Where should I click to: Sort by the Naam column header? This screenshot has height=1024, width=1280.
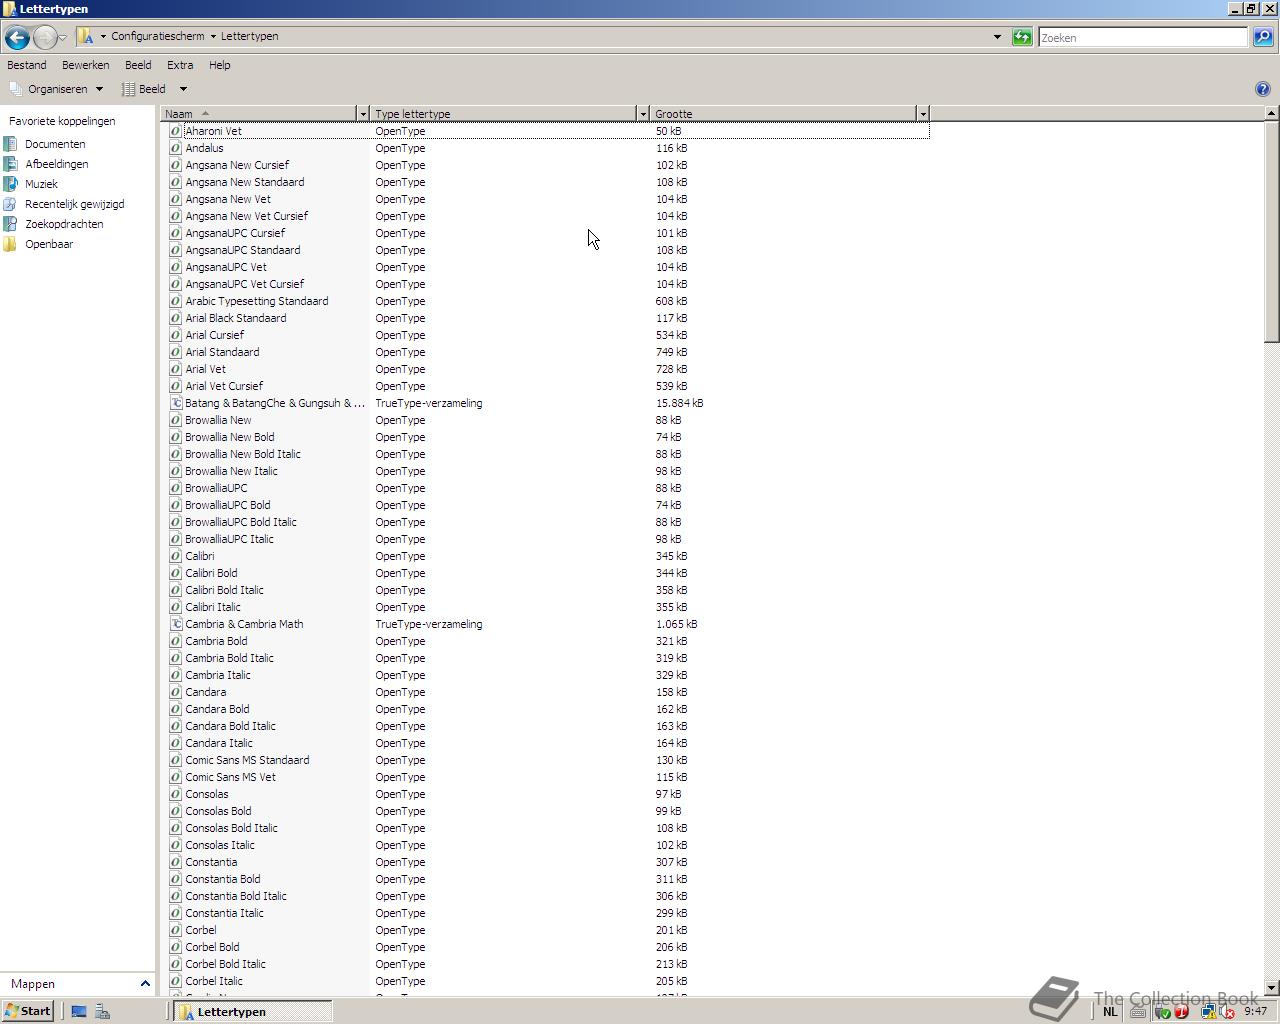[258, 114]
